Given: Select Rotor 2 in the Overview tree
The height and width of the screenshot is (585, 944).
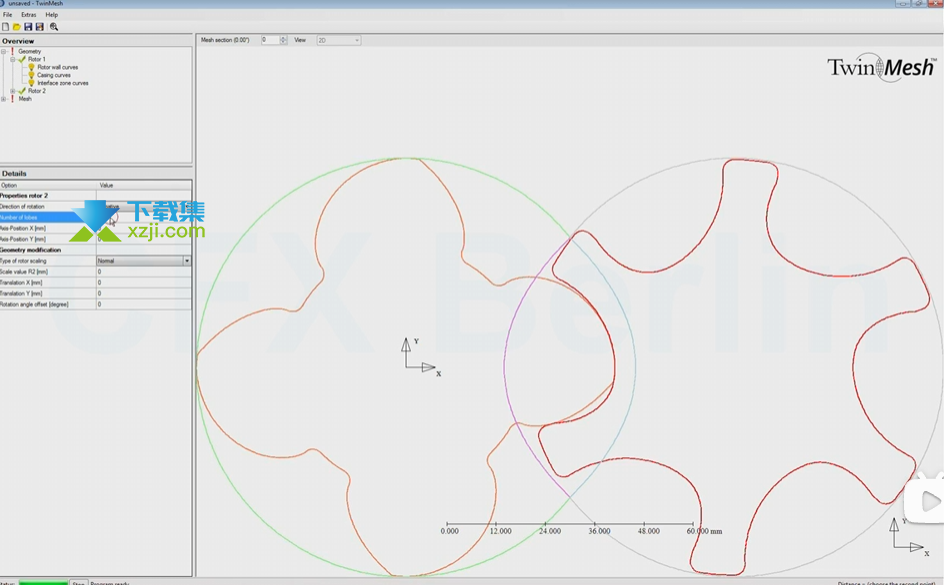Looking at the screenshot, I should tap(36, 91).
